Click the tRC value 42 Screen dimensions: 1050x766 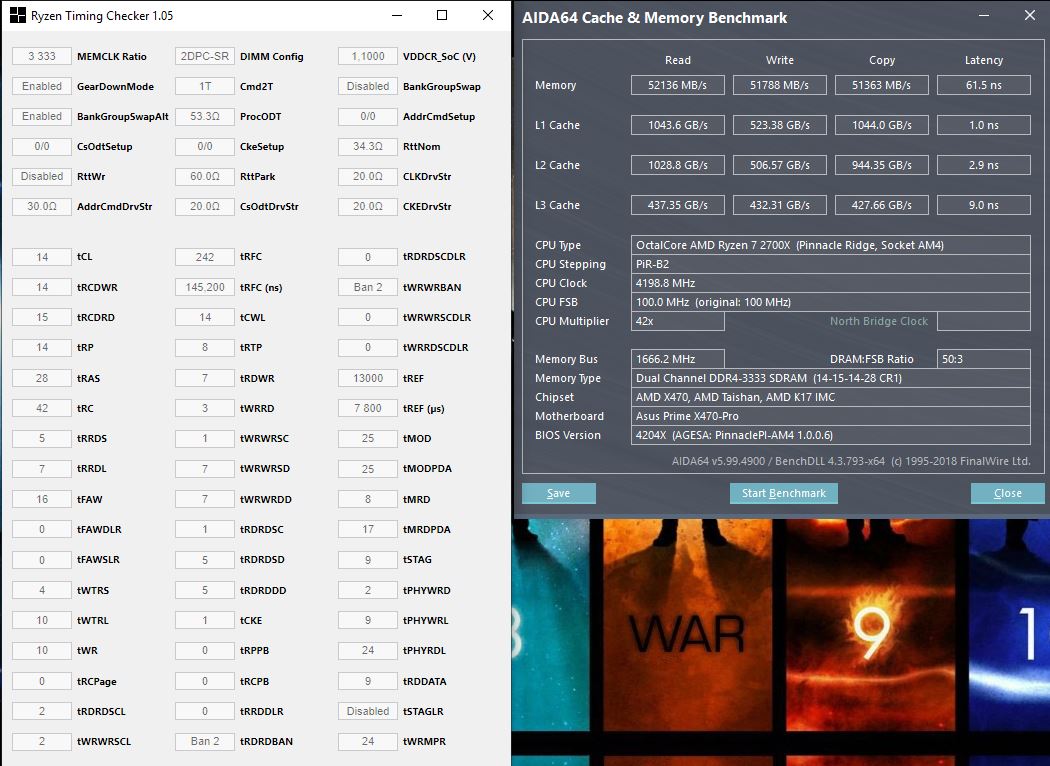(x=42, y=408)
